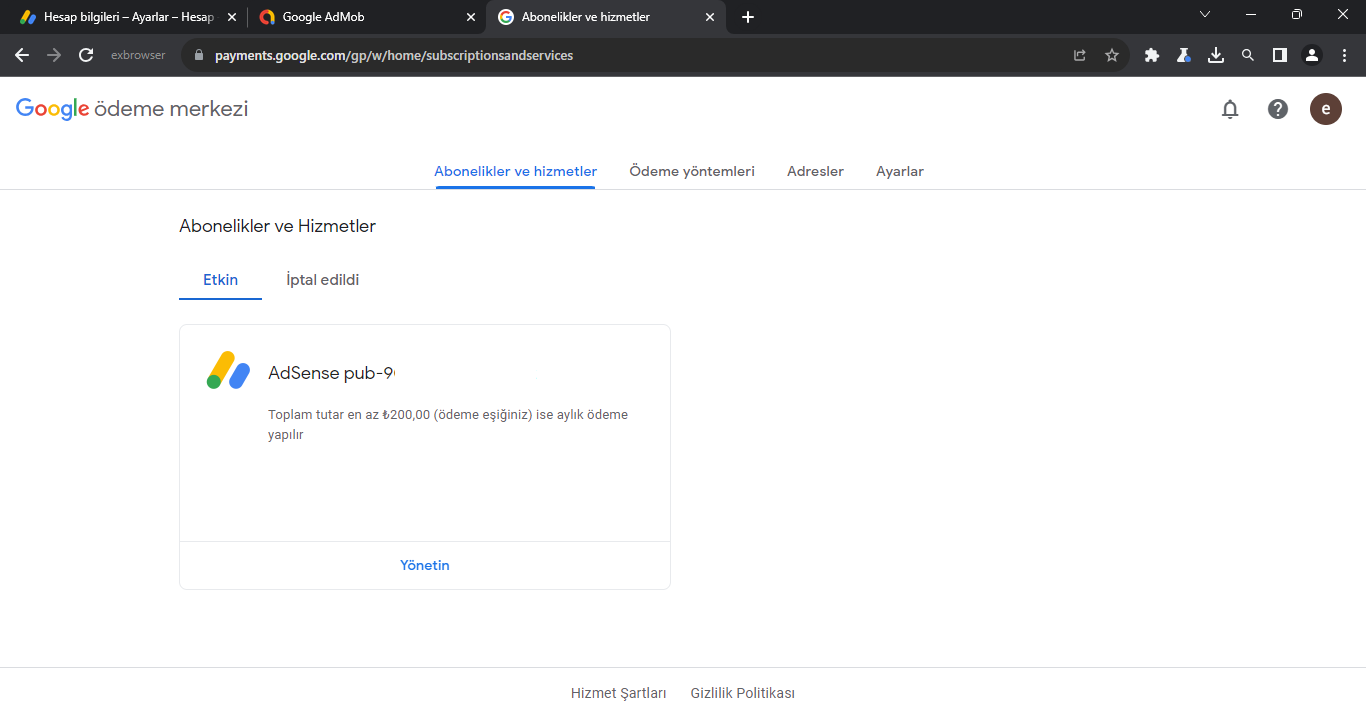Open the account avatar "e"

pos(1326,109)
